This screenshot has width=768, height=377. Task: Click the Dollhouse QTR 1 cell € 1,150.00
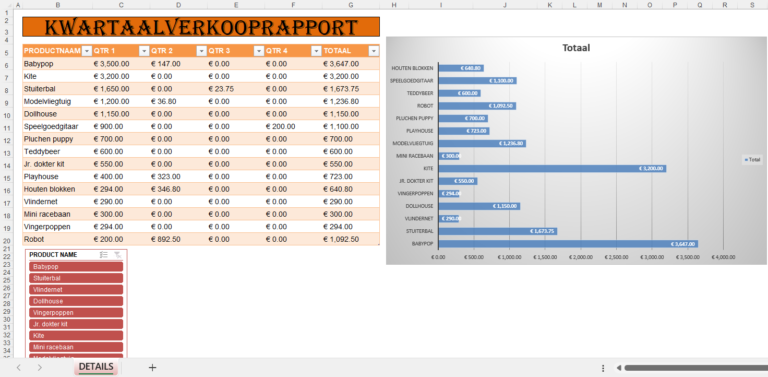click(x=121, y=114)
